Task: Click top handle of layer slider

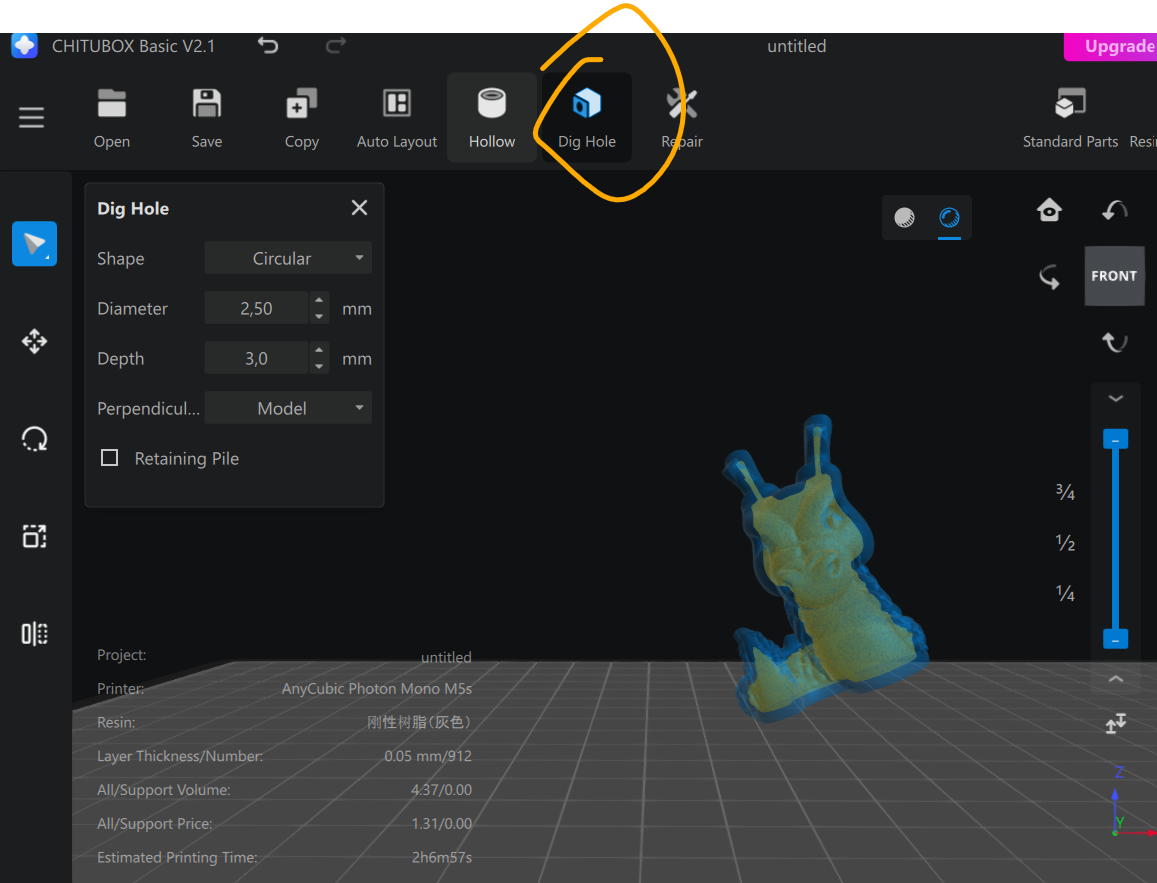Action: coord(1115,440)
